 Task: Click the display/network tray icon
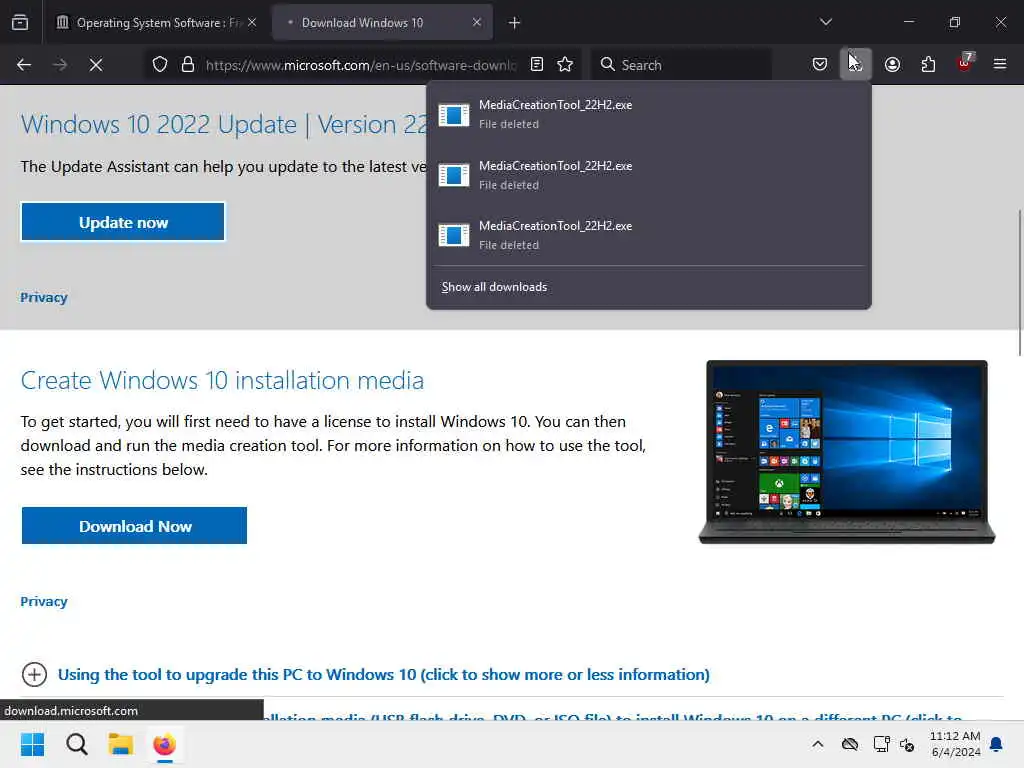pos(881,744)
